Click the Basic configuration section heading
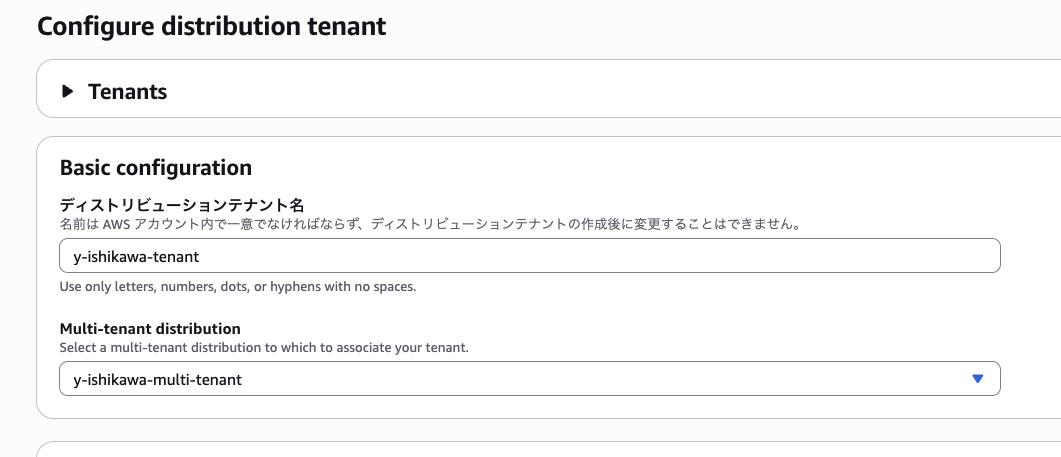 (155, 167)
